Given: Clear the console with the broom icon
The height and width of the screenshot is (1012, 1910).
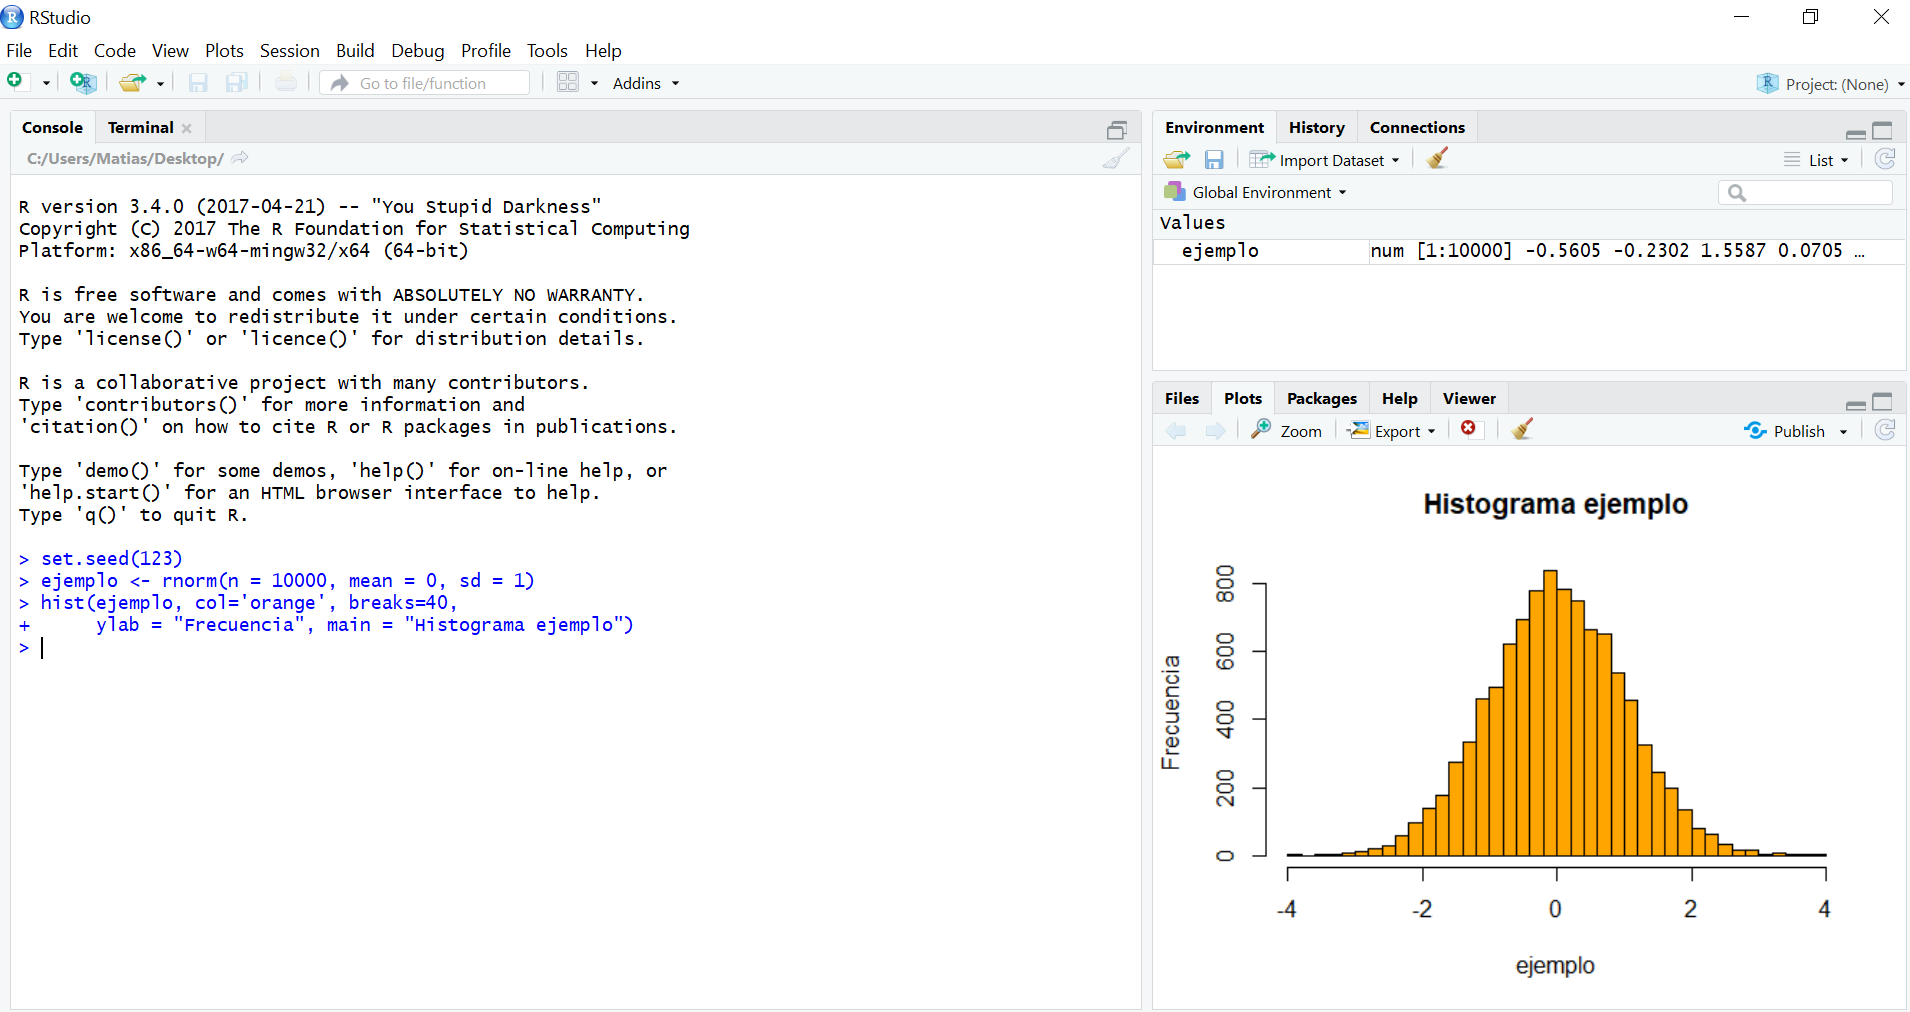Looking at the screenshot, I should coord(1116,159).
